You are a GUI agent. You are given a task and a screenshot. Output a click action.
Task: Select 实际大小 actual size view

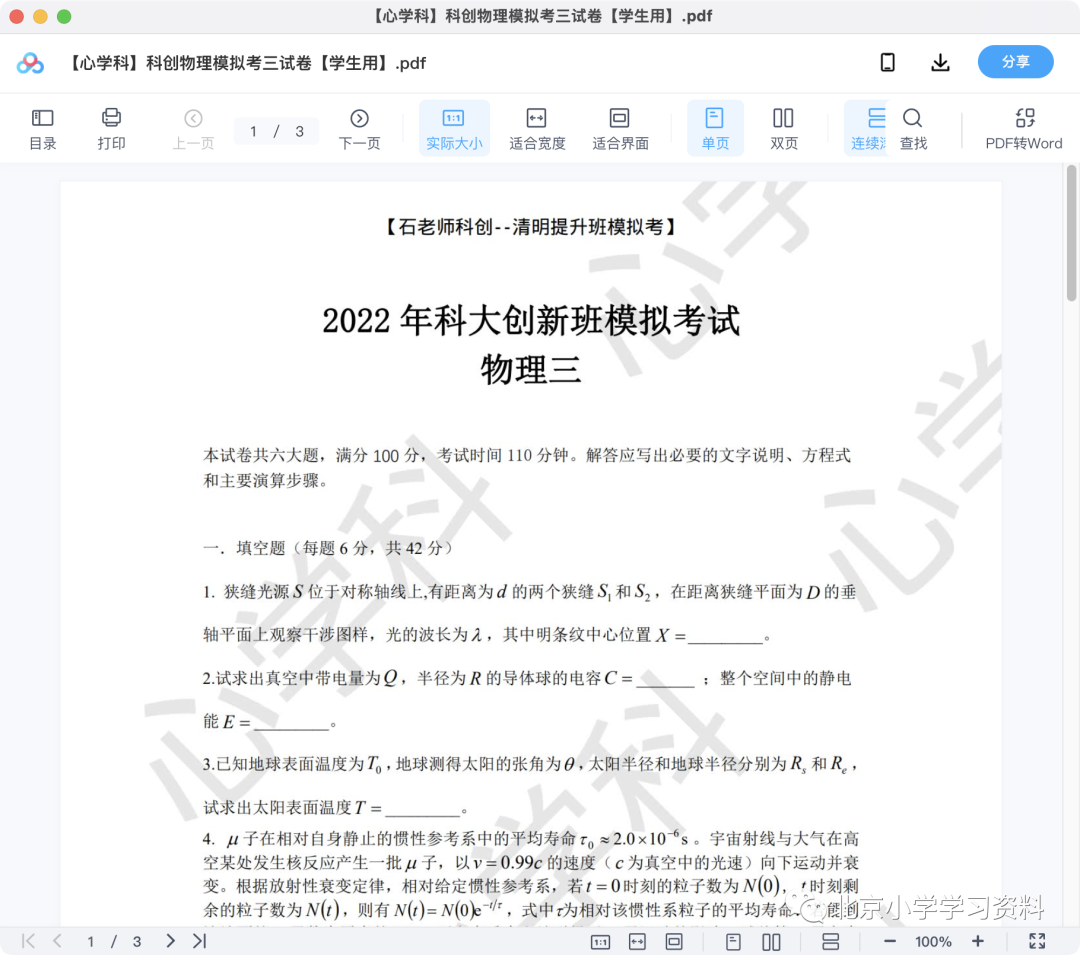pyautogui.click(x=454, y=128)
